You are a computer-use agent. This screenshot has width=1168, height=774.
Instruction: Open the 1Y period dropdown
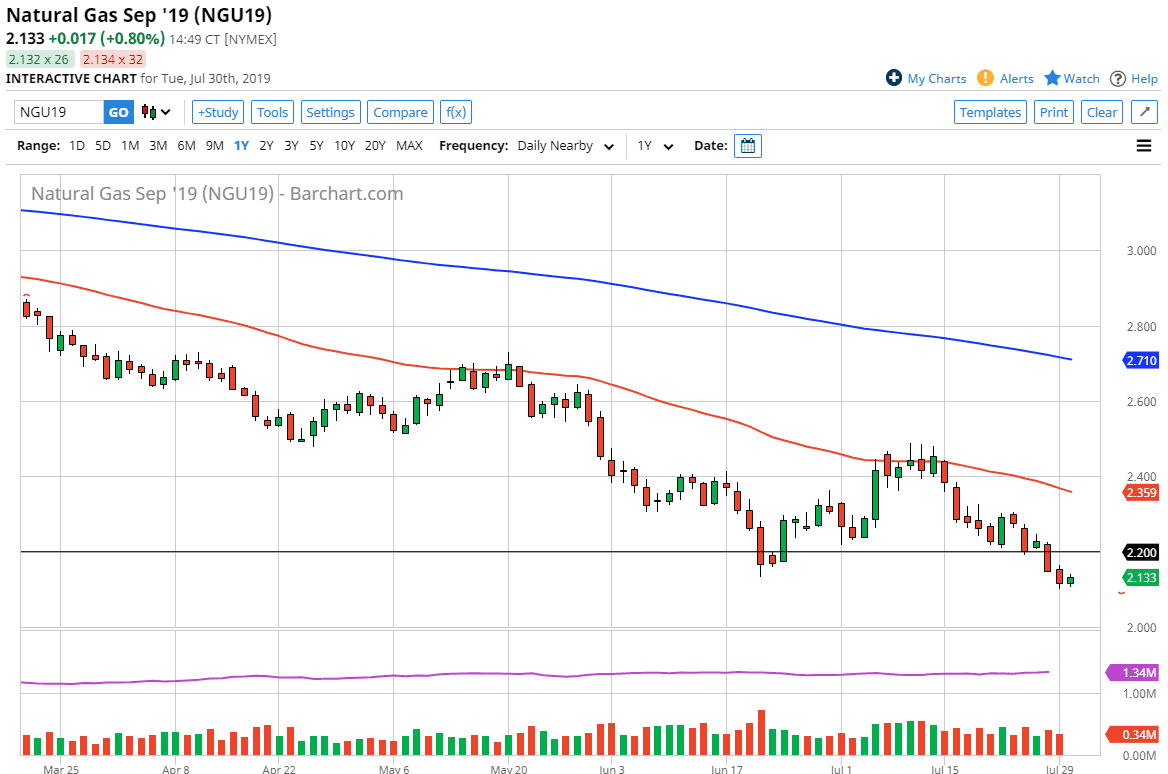[x=656, y=146]
